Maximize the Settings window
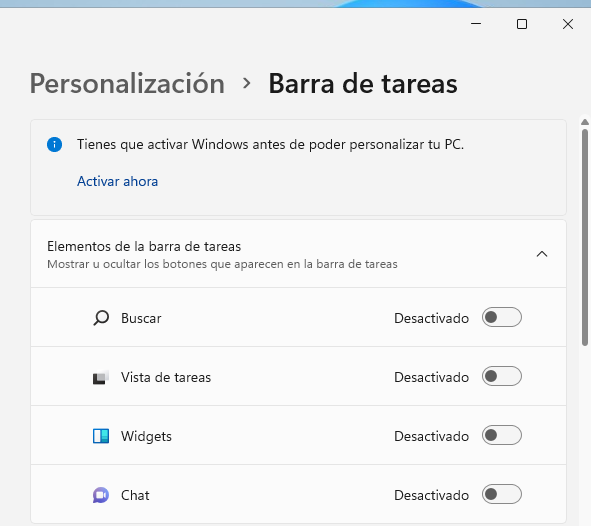Image resolution: width=591 pixels, height=526 pixels. [522, 24]
